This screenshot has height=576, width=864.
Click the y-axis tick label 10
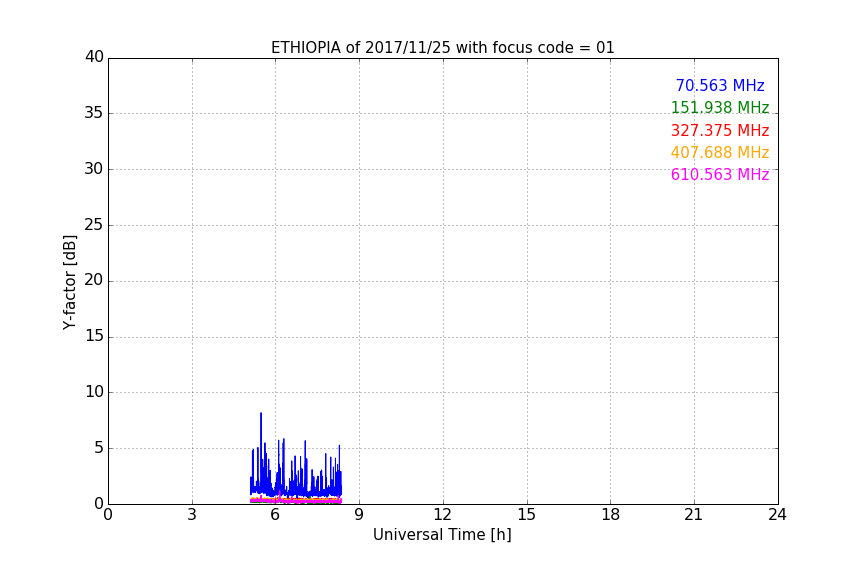coord(94,392)
